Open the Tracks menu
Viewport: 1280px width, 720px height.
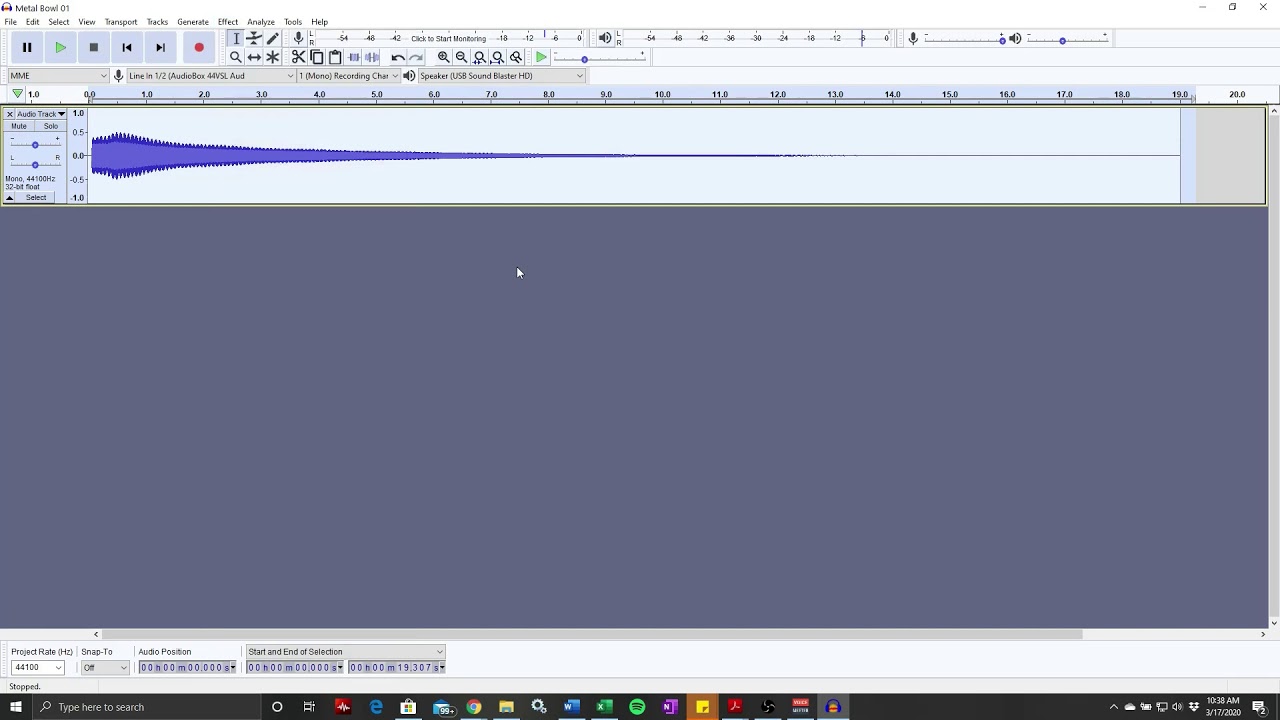pyautogui.click(x=157, y=22)
